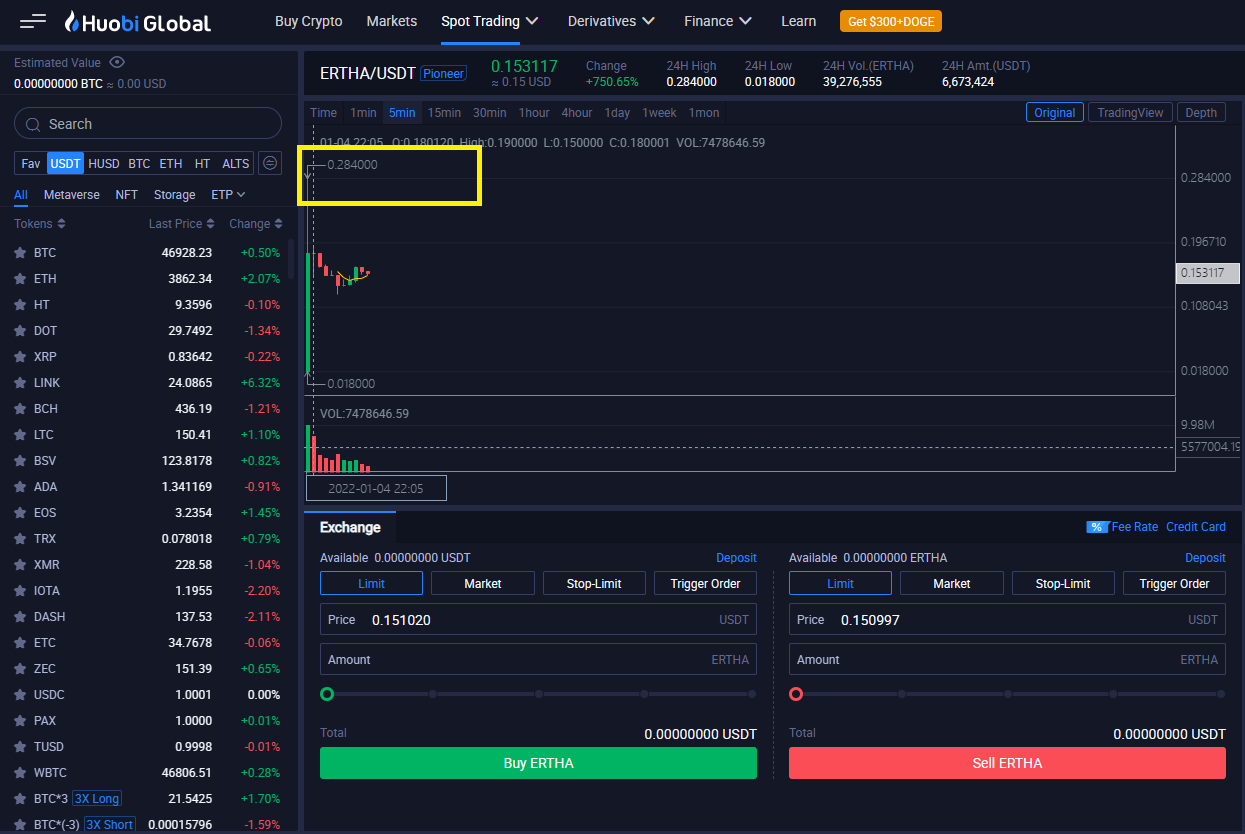Open the token list settings icon

point(270,163)
